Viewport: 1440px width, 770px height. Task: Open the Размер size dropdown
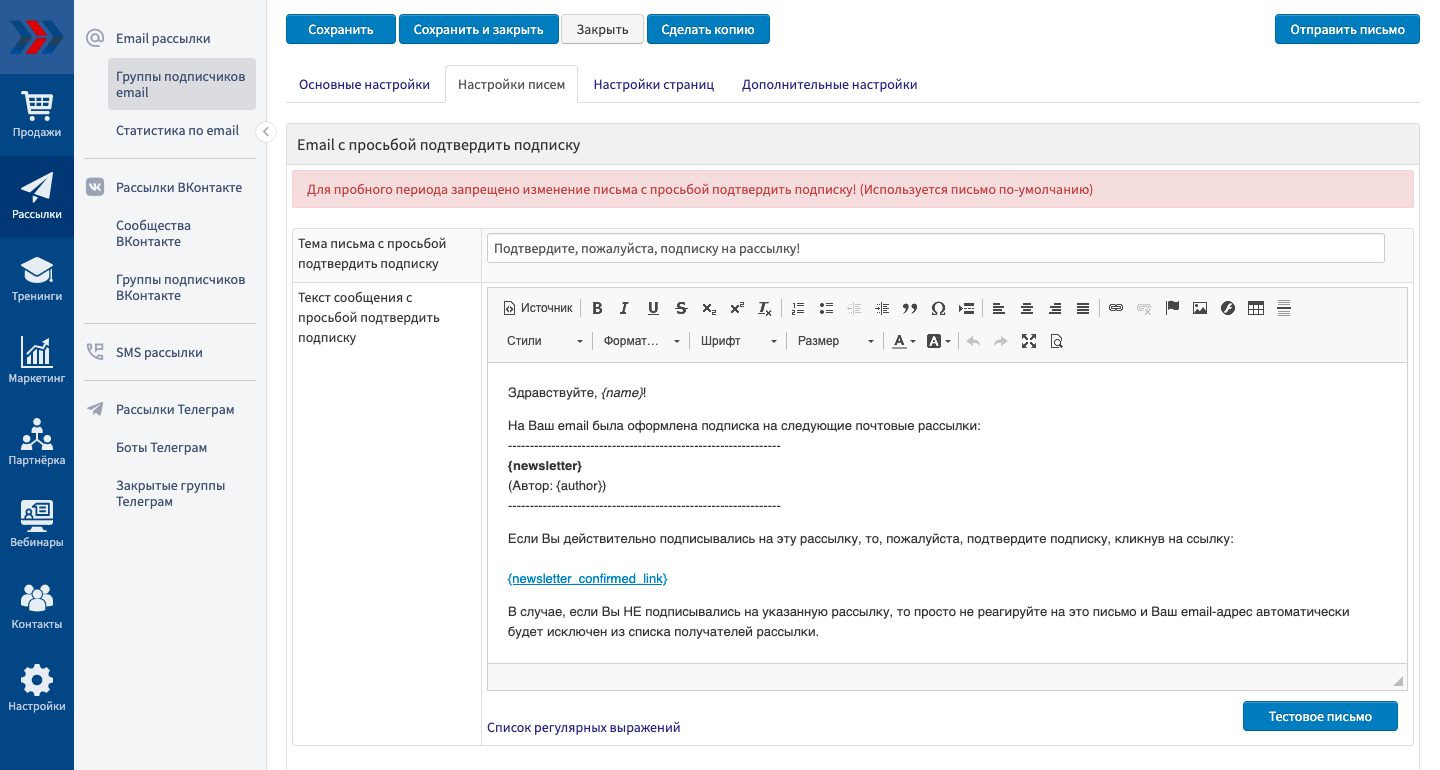point(835,341)
